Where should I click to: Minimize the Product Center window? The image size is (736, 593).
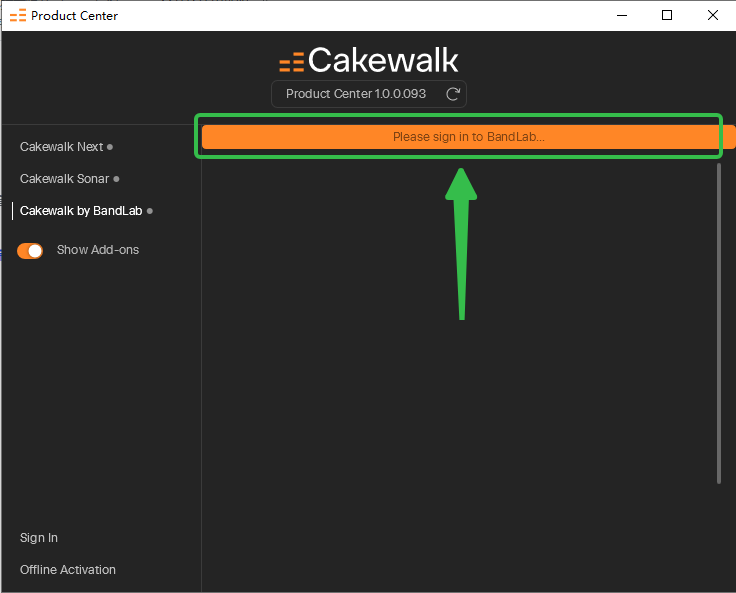coord(622,15)
